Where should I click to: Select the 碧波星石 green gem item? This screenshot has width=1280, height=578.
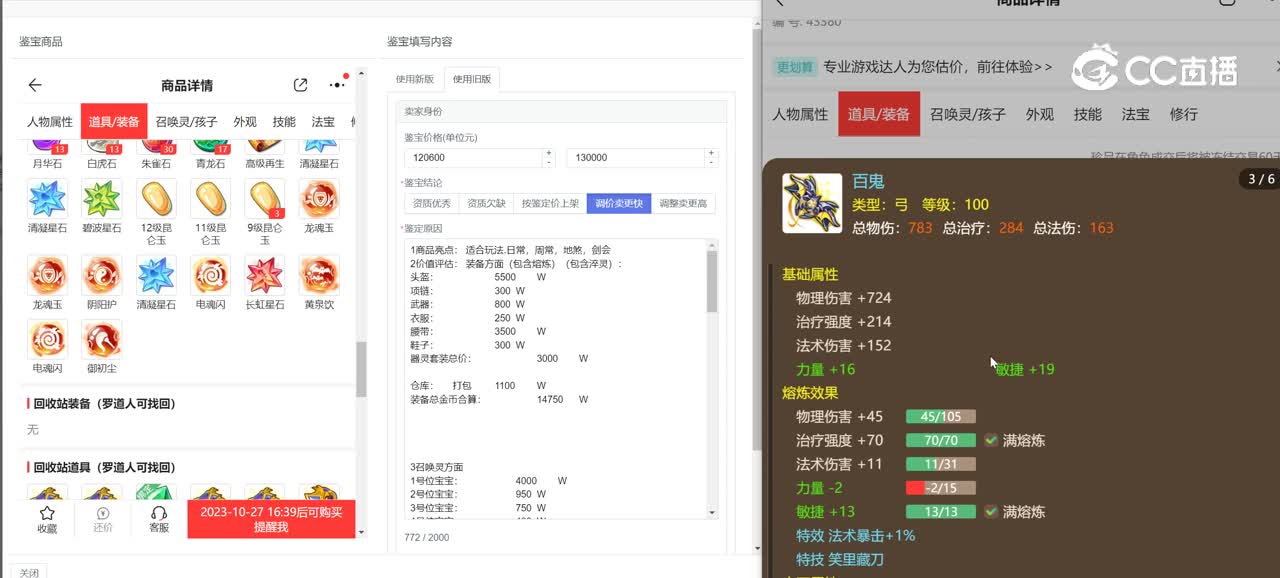click(x=101, y=199)
